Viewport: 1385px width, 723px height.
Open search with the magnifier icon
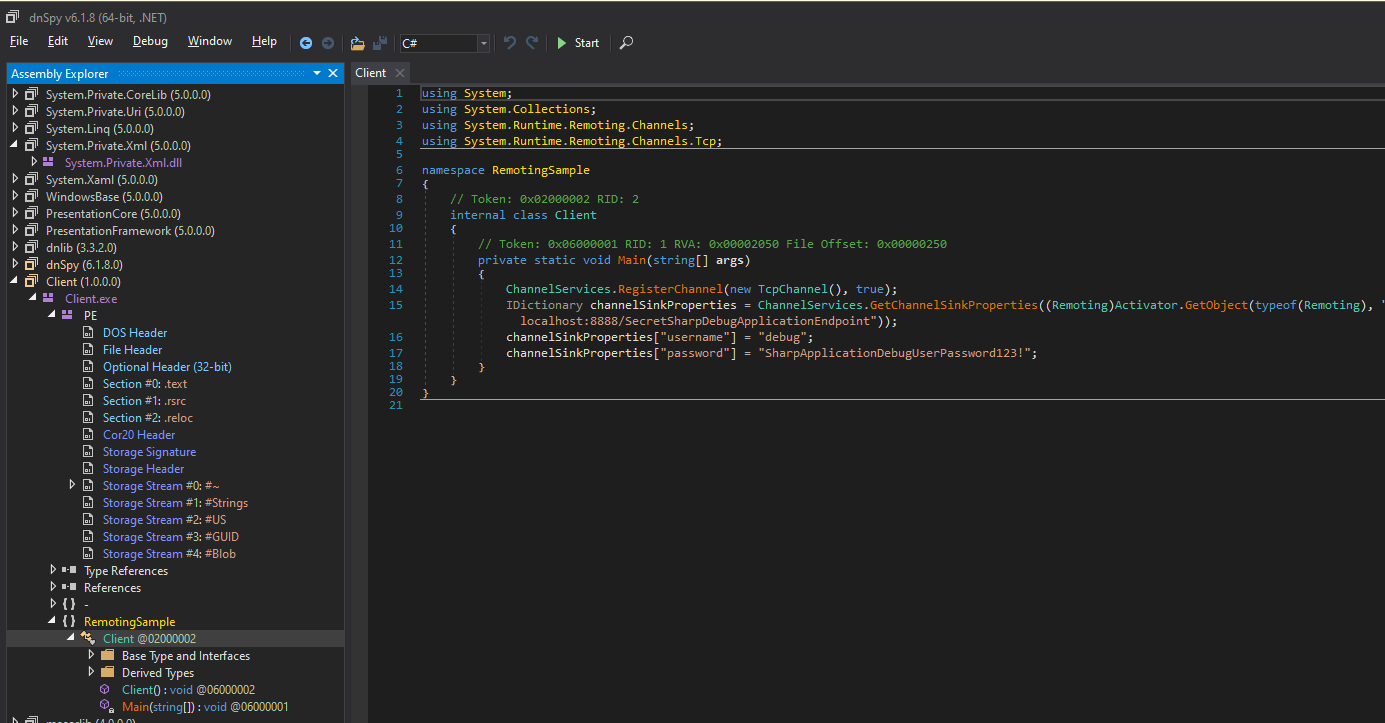tap(626, 43)
